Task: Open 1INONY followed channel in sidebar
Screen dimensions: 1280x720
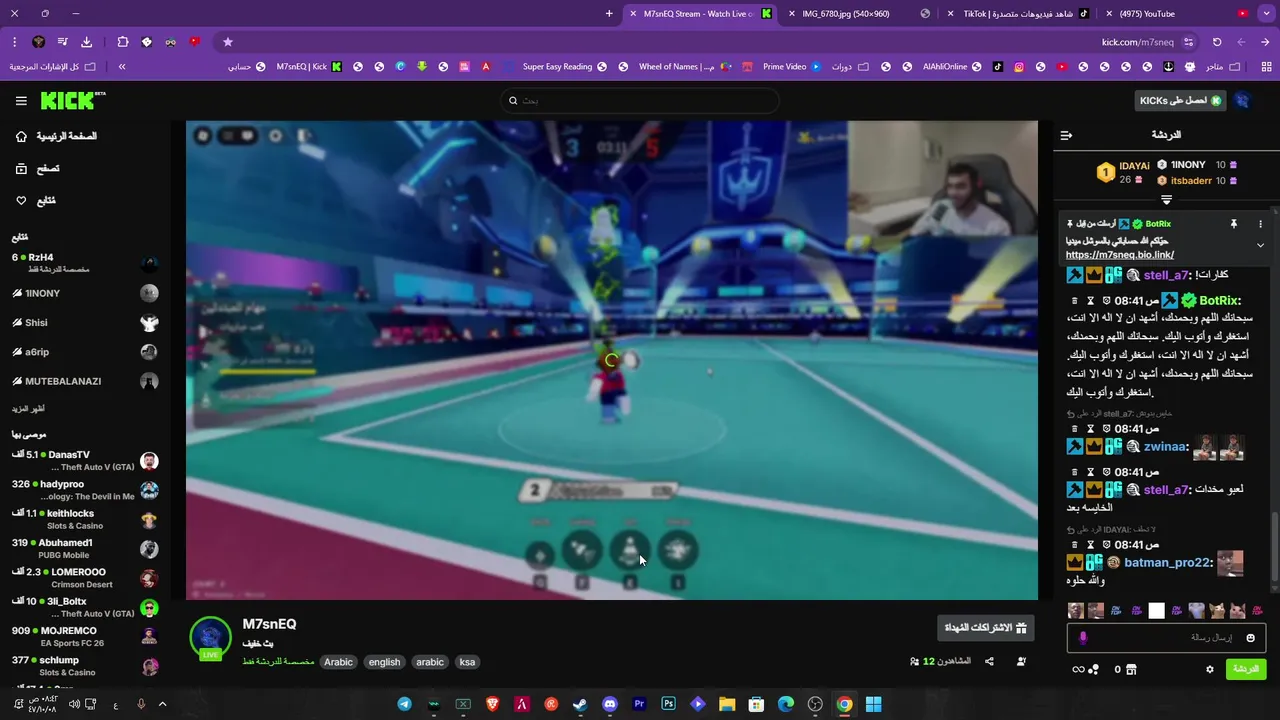Action: pos(85,293)
